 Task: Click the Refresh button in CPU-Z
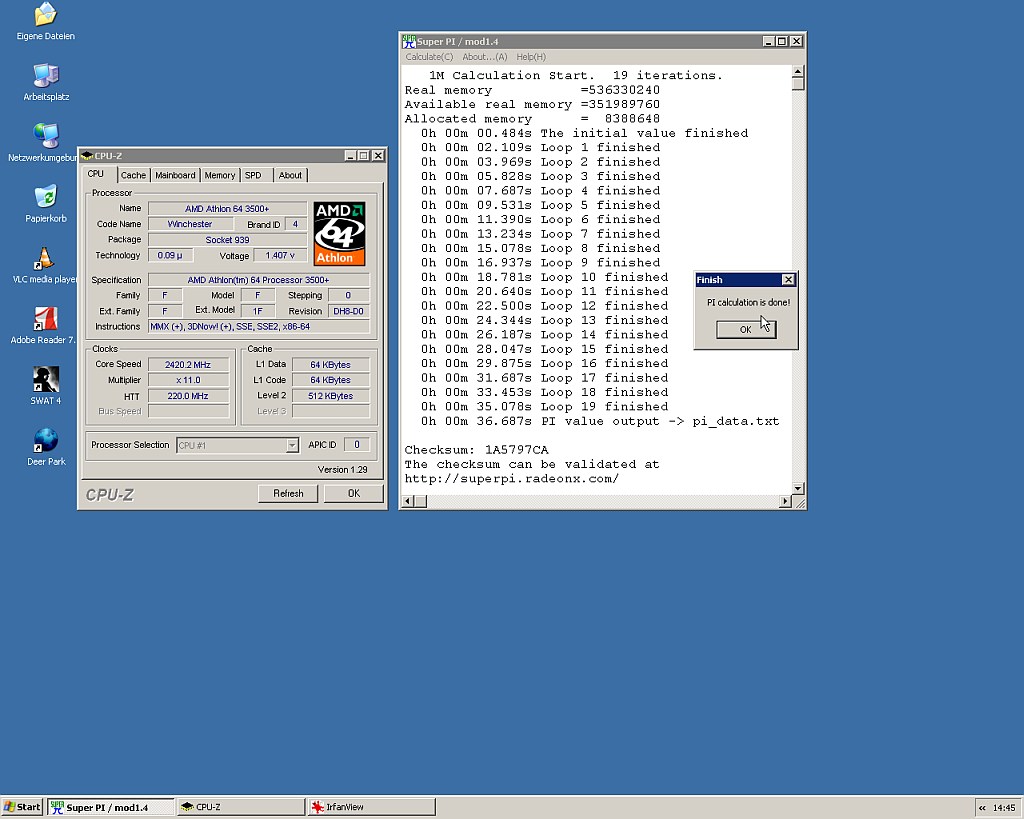288,494
